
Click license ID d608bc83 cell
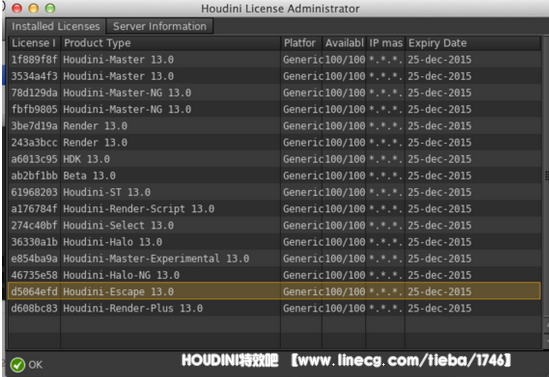[x=34, y=308]
